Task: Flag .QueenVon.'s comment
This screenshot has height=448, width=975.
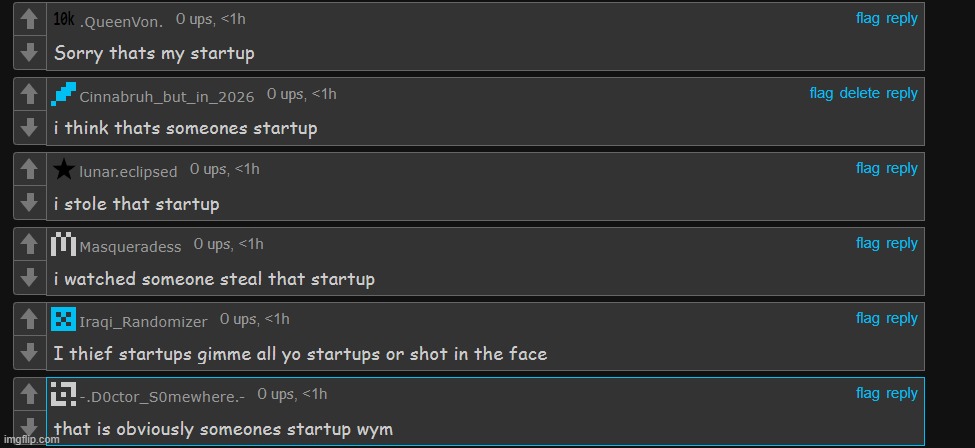Action: point(867,18)
